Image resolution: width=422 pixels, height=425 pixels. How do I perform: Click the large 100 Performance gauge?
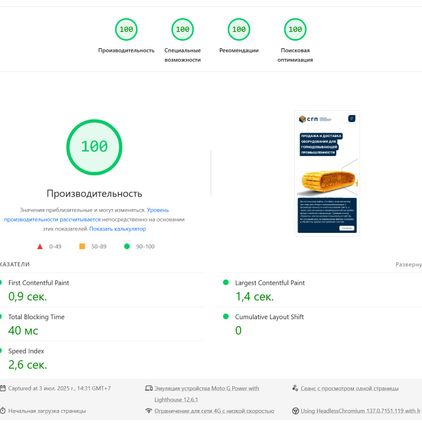tap(94, 147)
